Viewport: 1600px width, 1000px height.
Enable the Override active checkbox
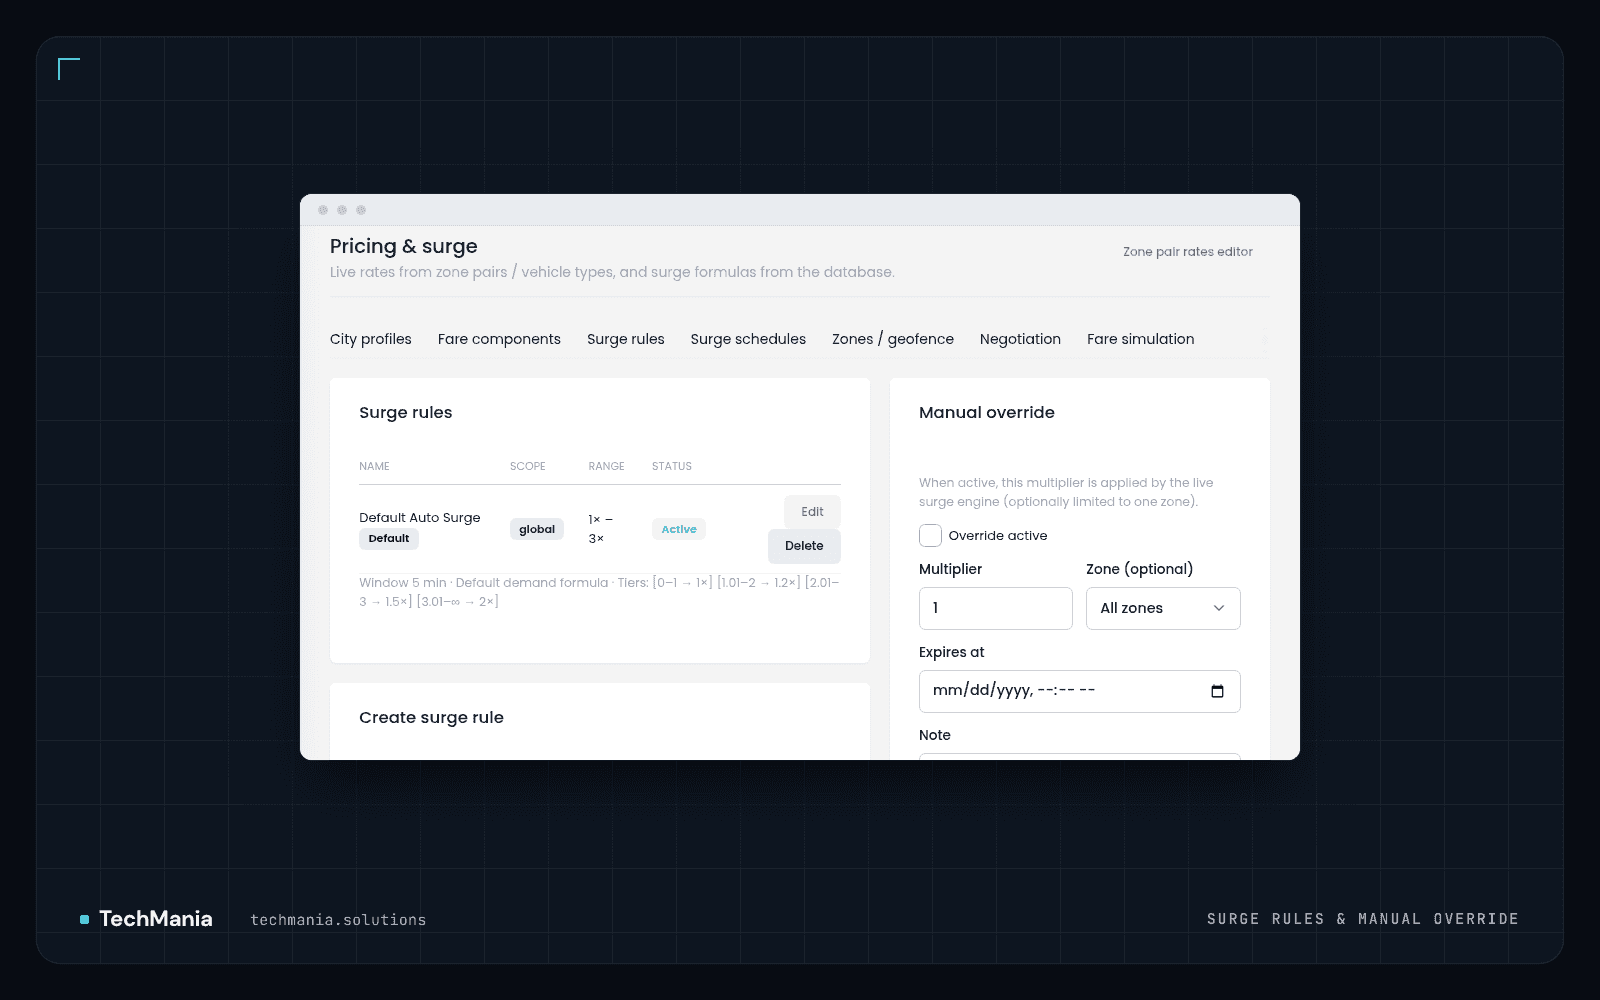tap(930, 535)
